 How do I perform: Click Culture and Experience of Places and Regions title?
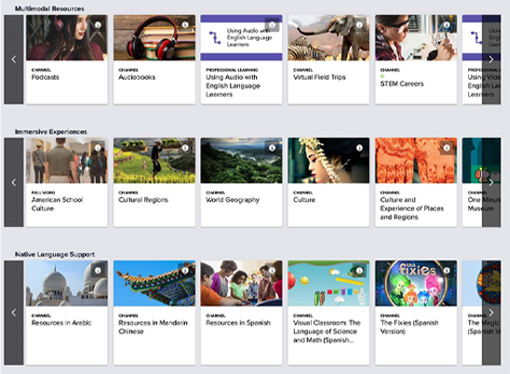412,209
